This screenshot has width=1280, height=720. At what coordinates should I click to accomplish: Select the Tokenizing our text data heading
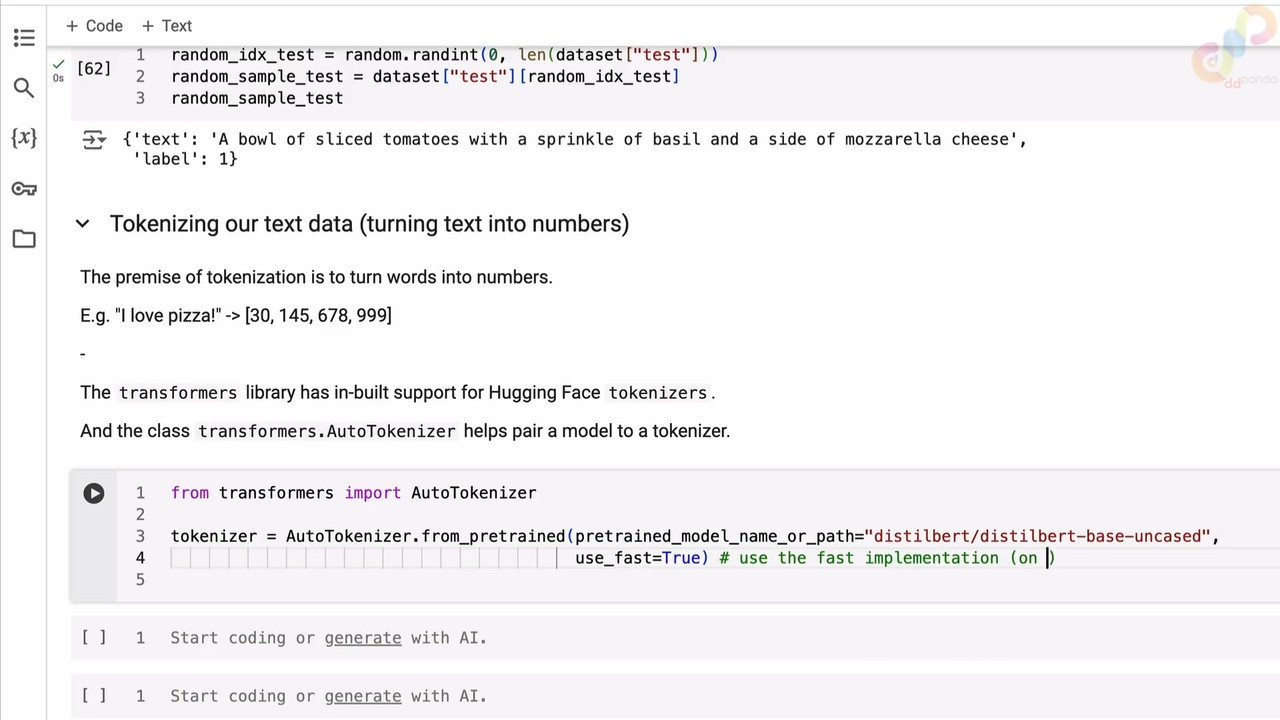point(369,224)
